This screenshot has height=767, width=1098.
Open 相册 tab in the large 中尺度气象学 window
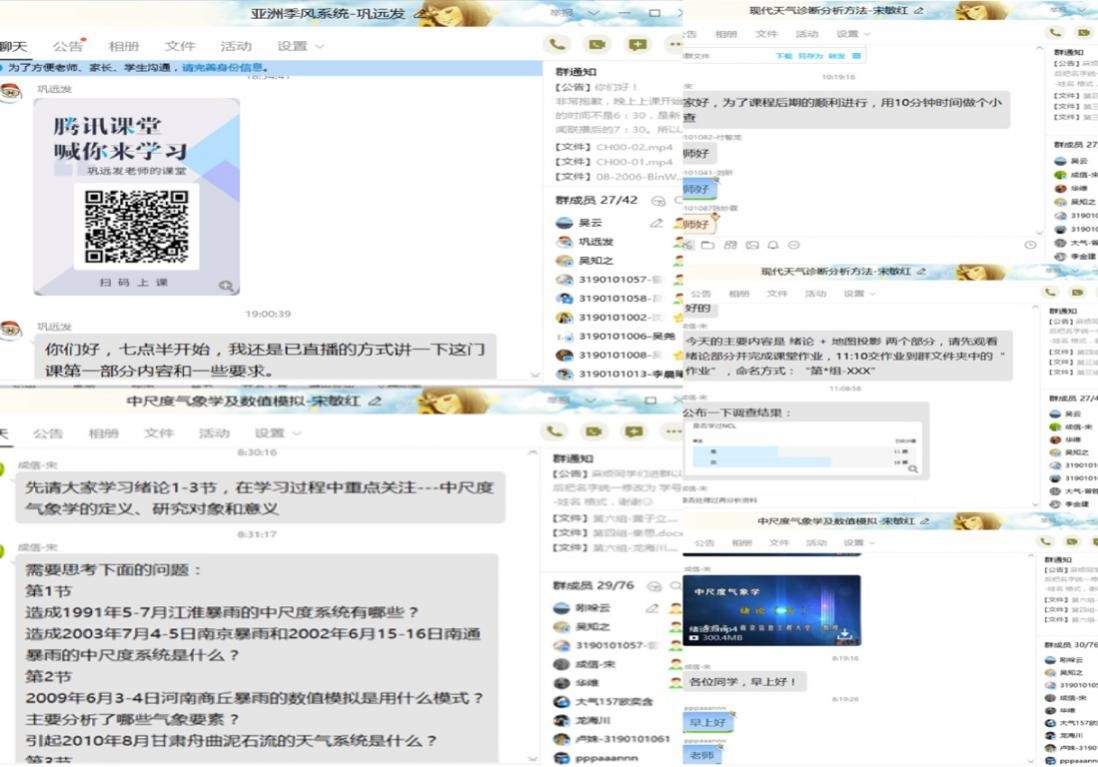(104, 434)
